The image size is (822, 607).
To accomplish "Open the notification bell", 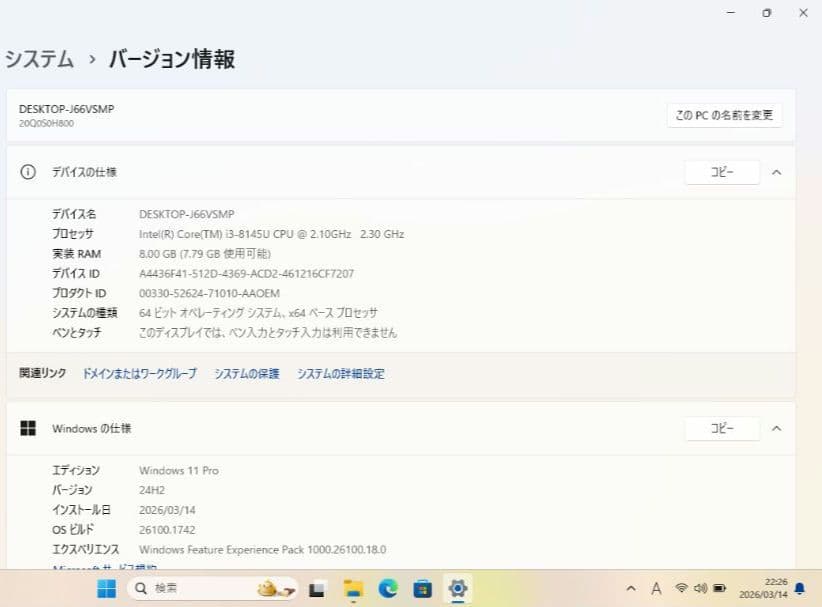I will [x=800, y=590].
